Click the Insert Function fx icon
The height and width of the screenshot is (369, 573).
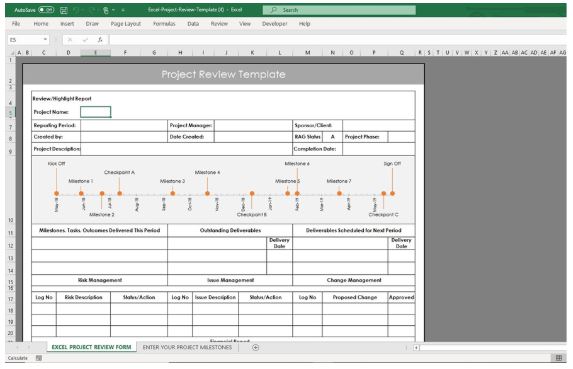point(100,39)
